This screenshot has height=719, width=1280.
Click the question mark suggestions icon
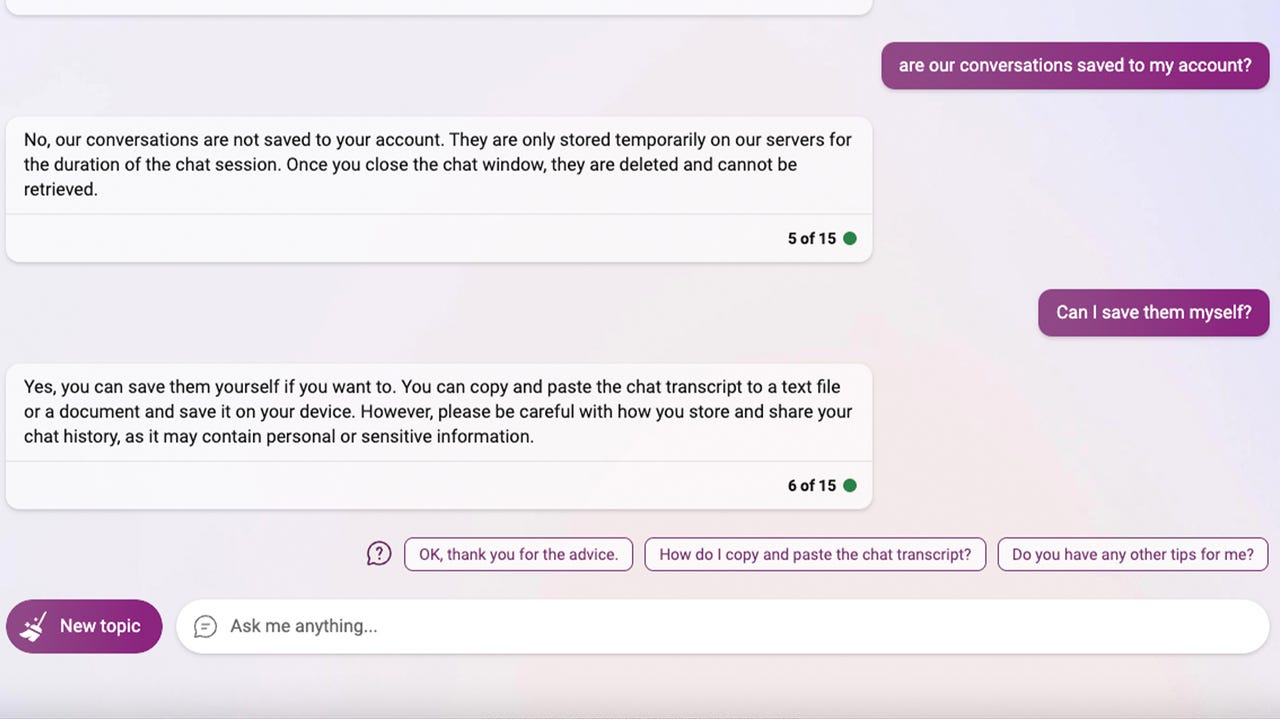coord(379,553)
